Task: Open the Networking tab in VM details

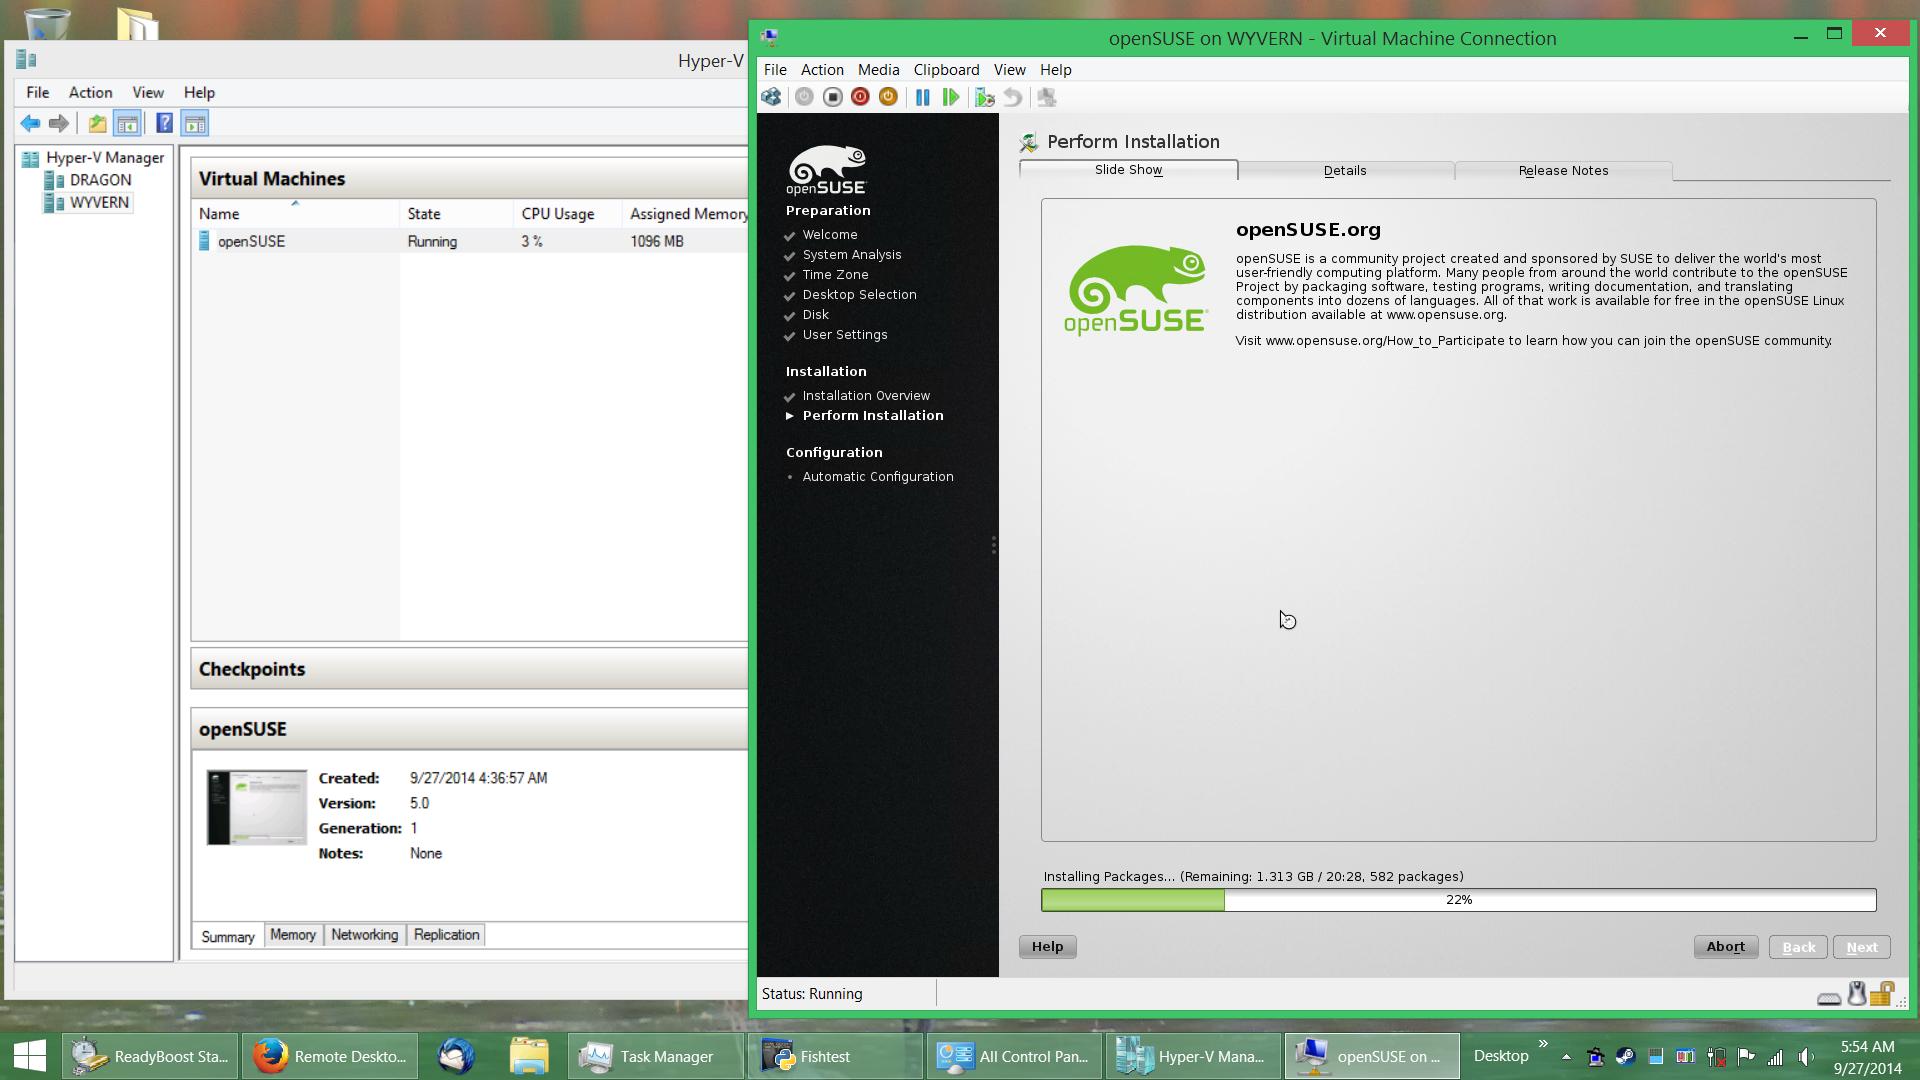Action: [x=364, y=935]
